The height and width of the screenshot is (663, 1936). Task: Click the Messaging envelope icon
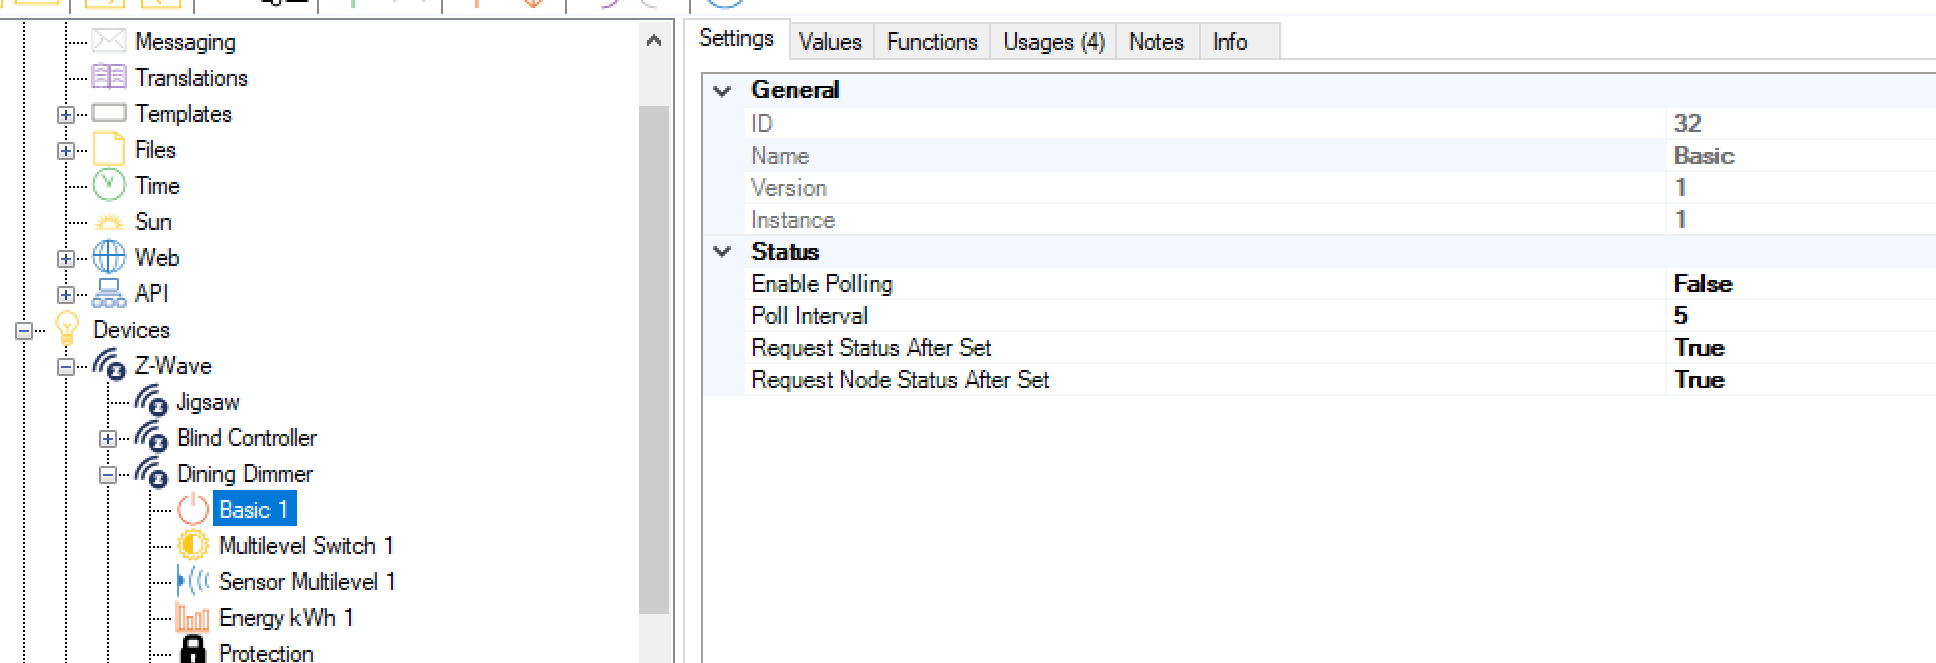109,41
